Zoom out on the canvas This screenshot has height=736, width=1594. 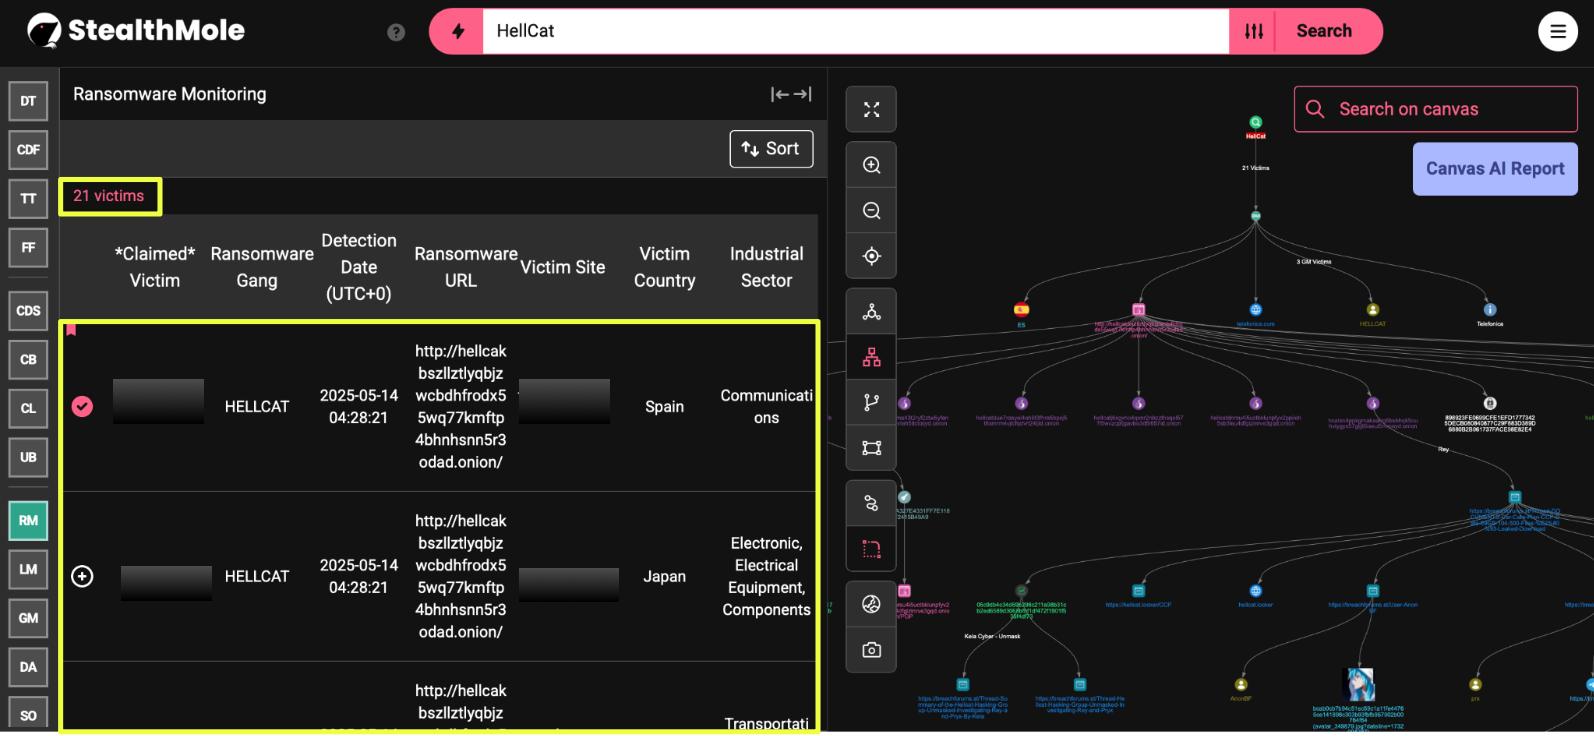tap(871, 211)
